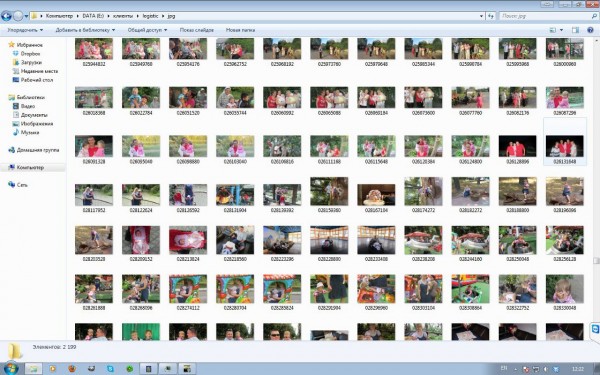Click the Новая папка button
The height and width of the screenshot is (375, 600).
(x=240, y=30)
